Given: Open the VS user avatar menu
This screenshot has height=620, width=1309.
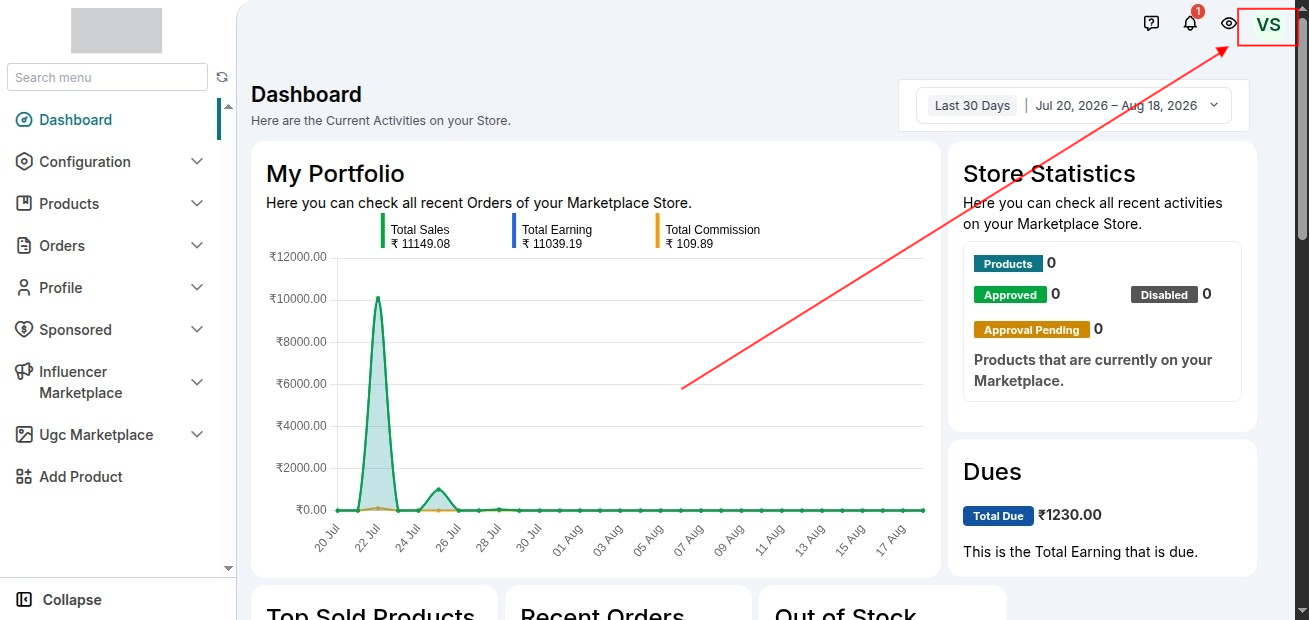Looking at the screenshot, I should [1268, 26].
